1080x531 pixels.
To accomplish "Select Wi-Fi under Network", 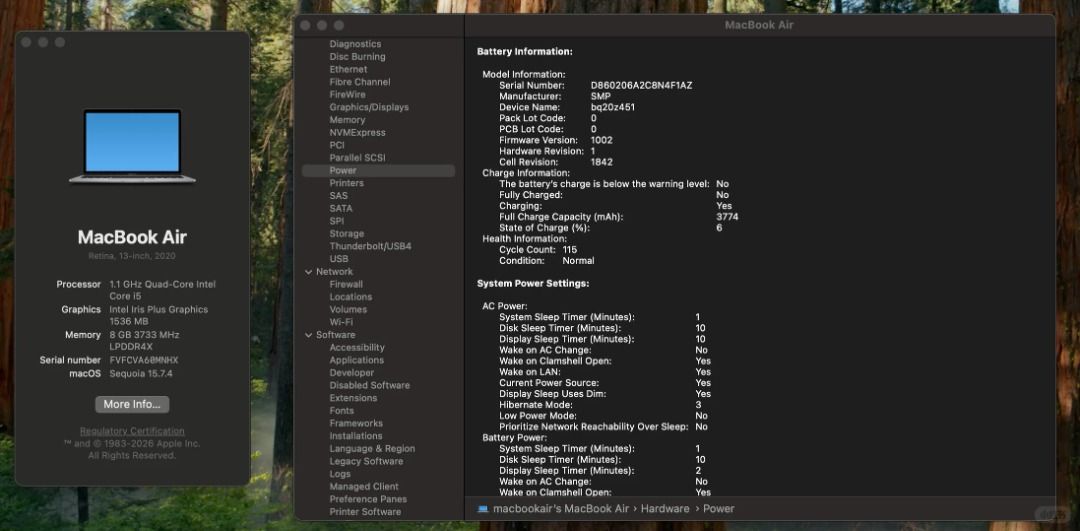I will (x=341, y=322).
